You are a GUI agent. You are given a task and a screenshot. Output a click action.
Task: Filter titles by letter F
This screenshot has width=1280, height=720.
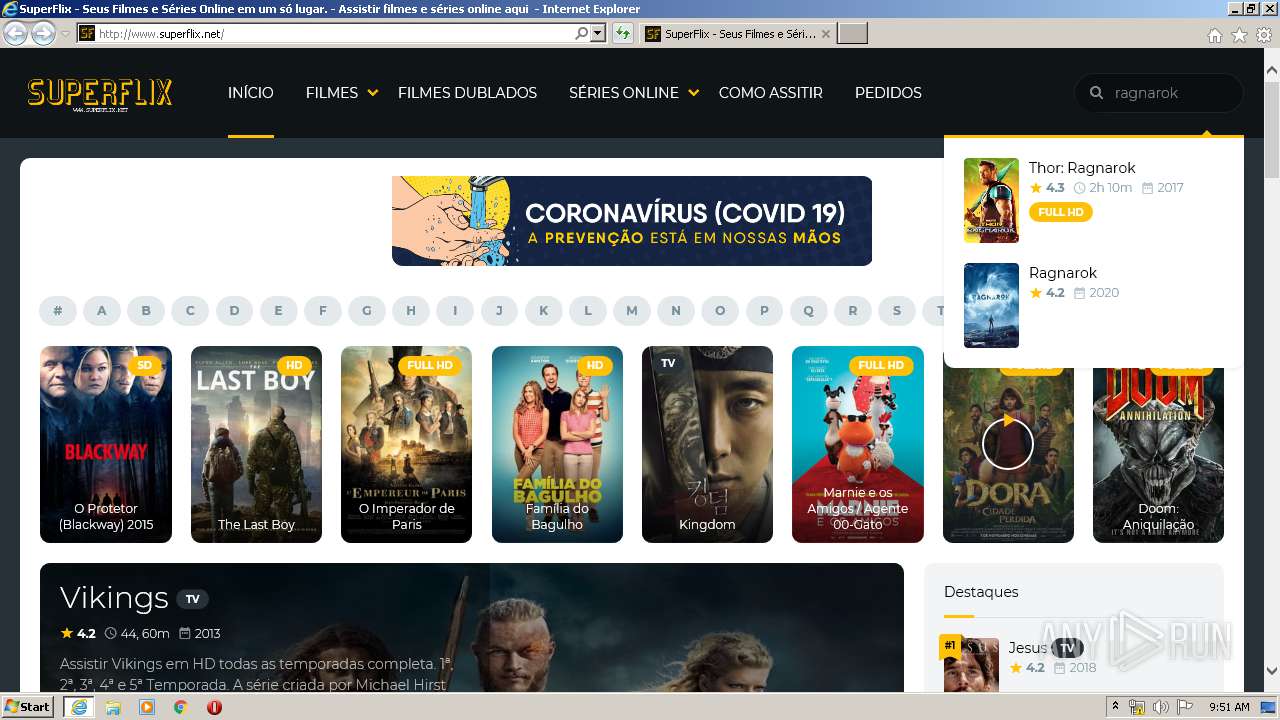click(x=323, y=311)
